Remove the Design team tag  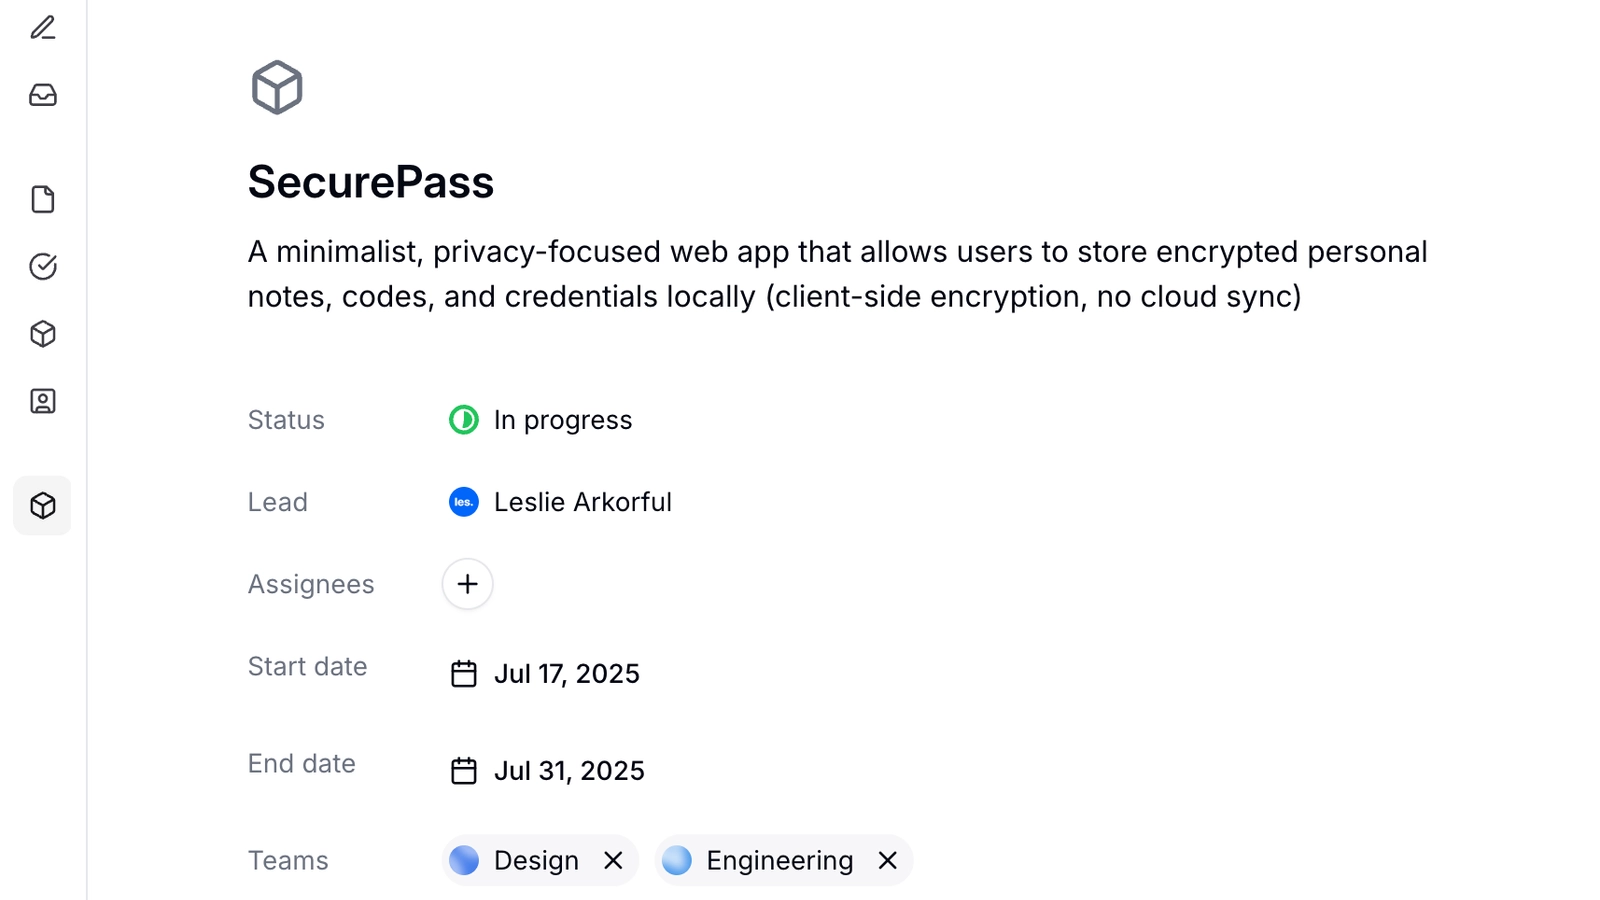pos(613,860)
